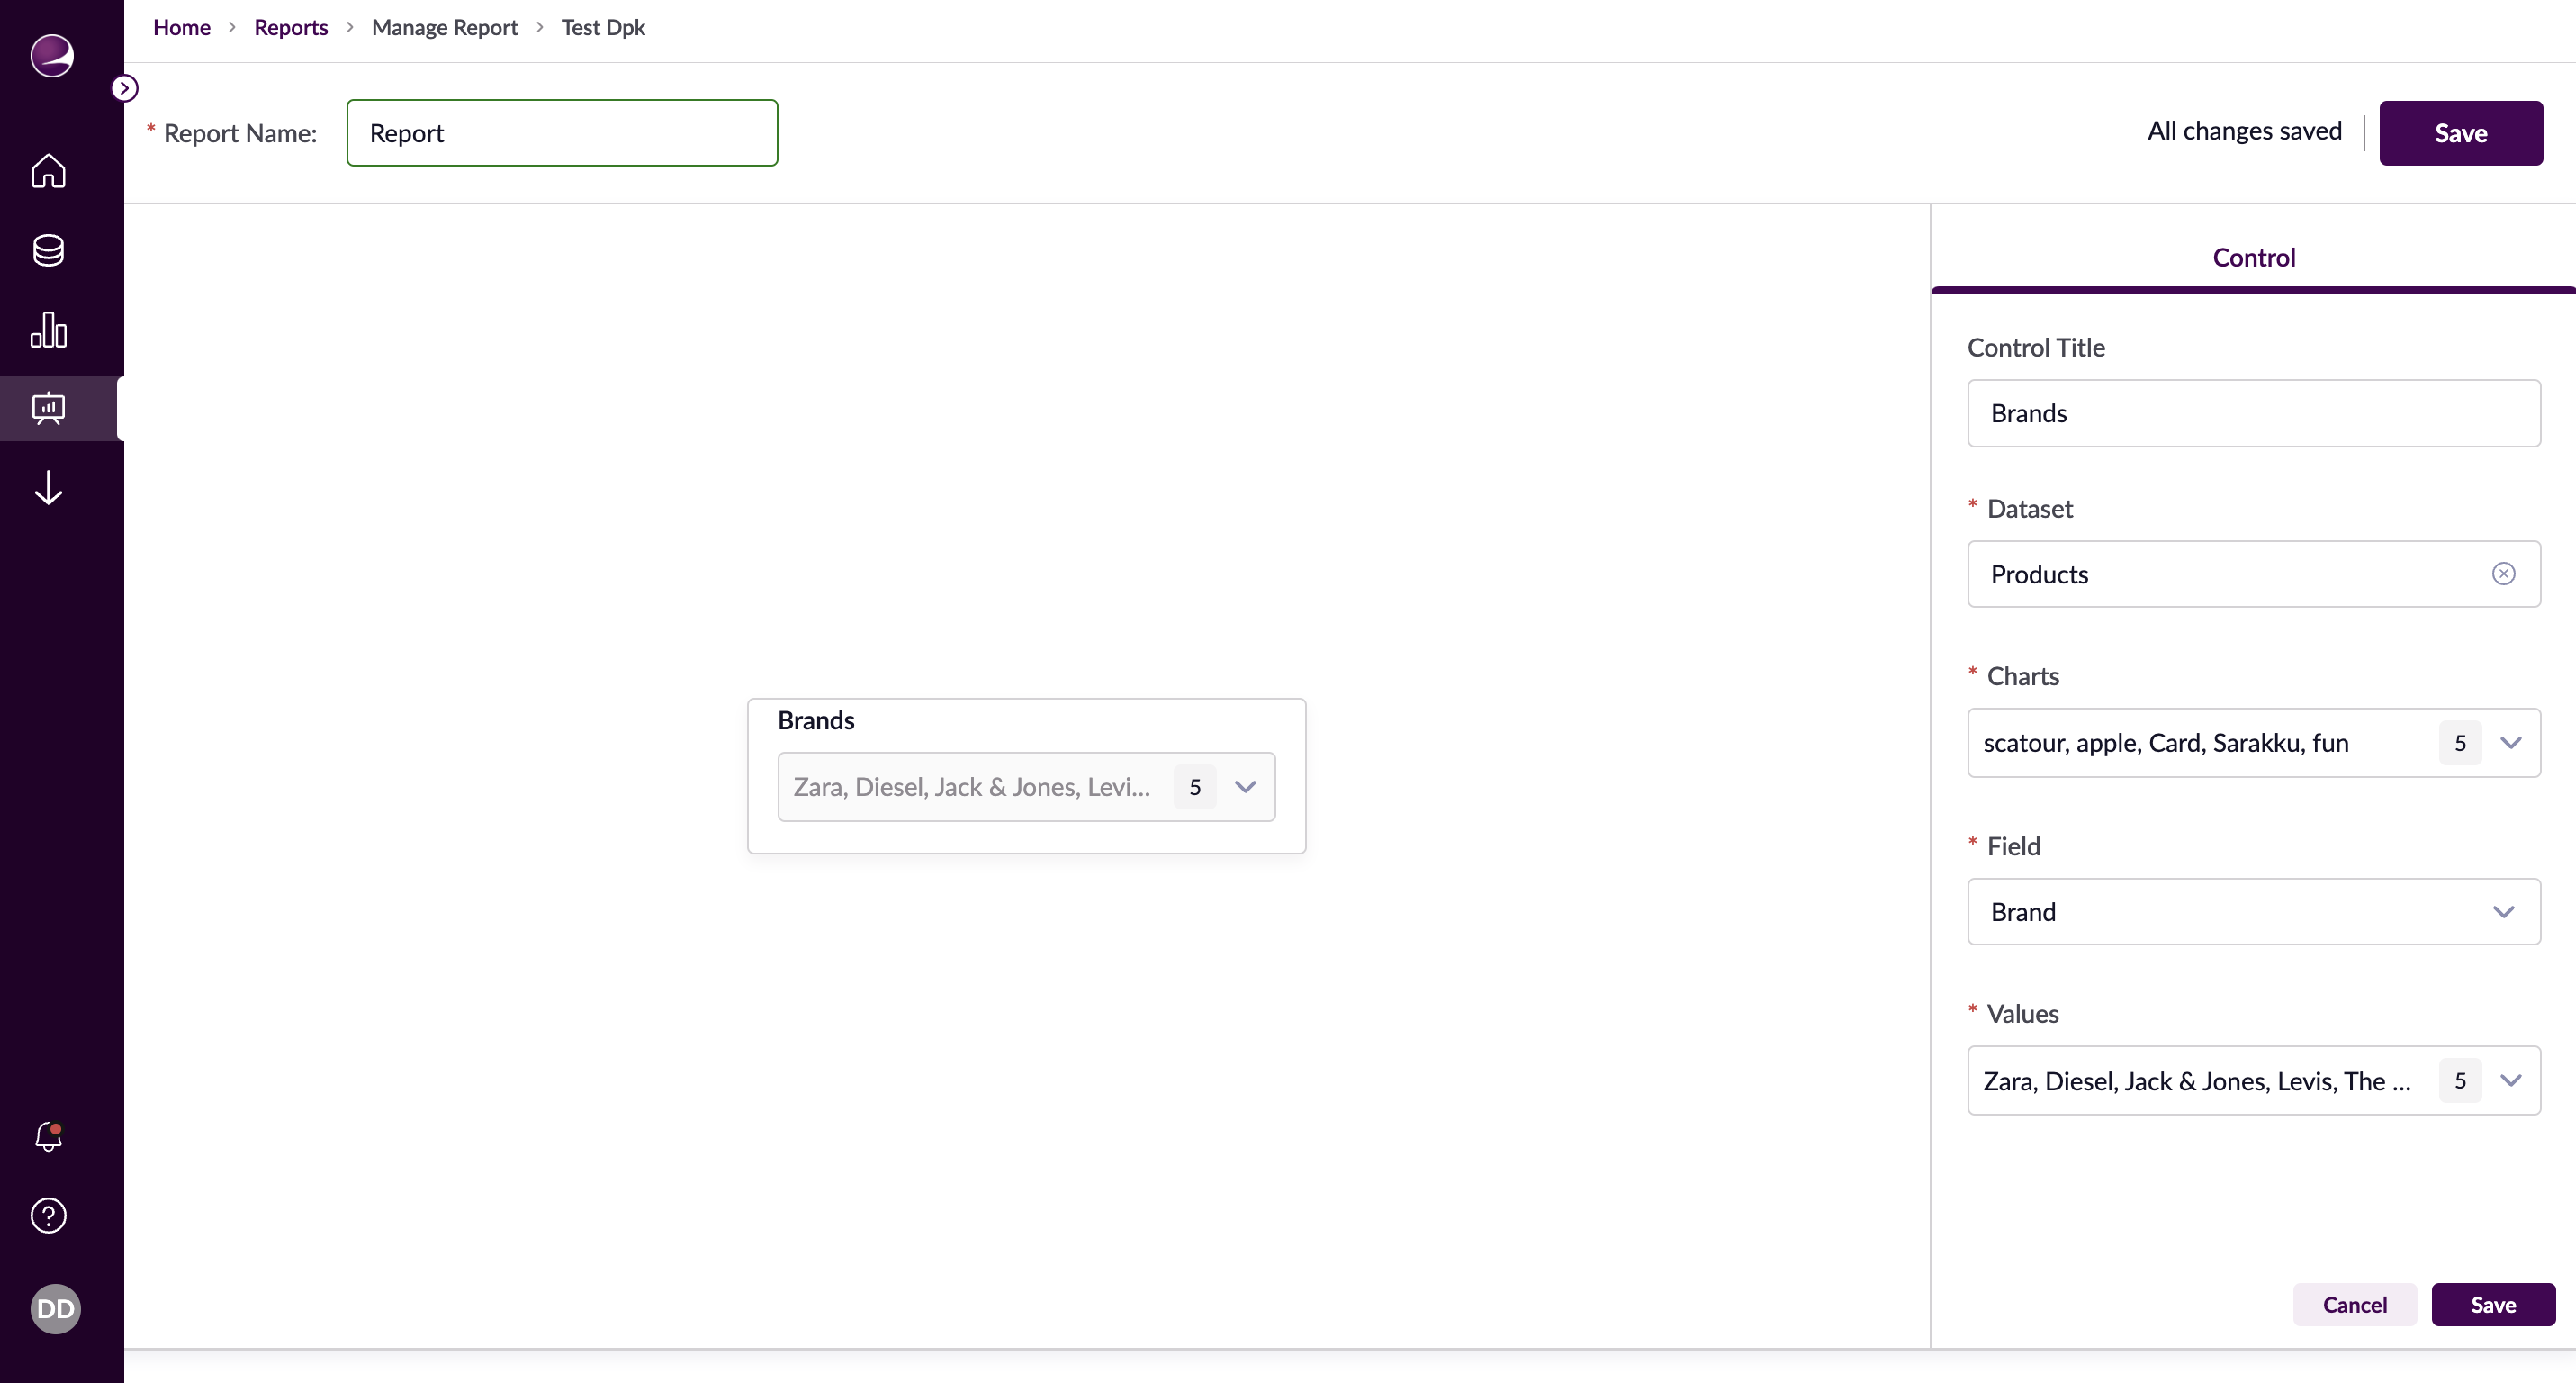
Task: Open the Brands filter dropdown on the canvas
Action: click(1246, 787)
